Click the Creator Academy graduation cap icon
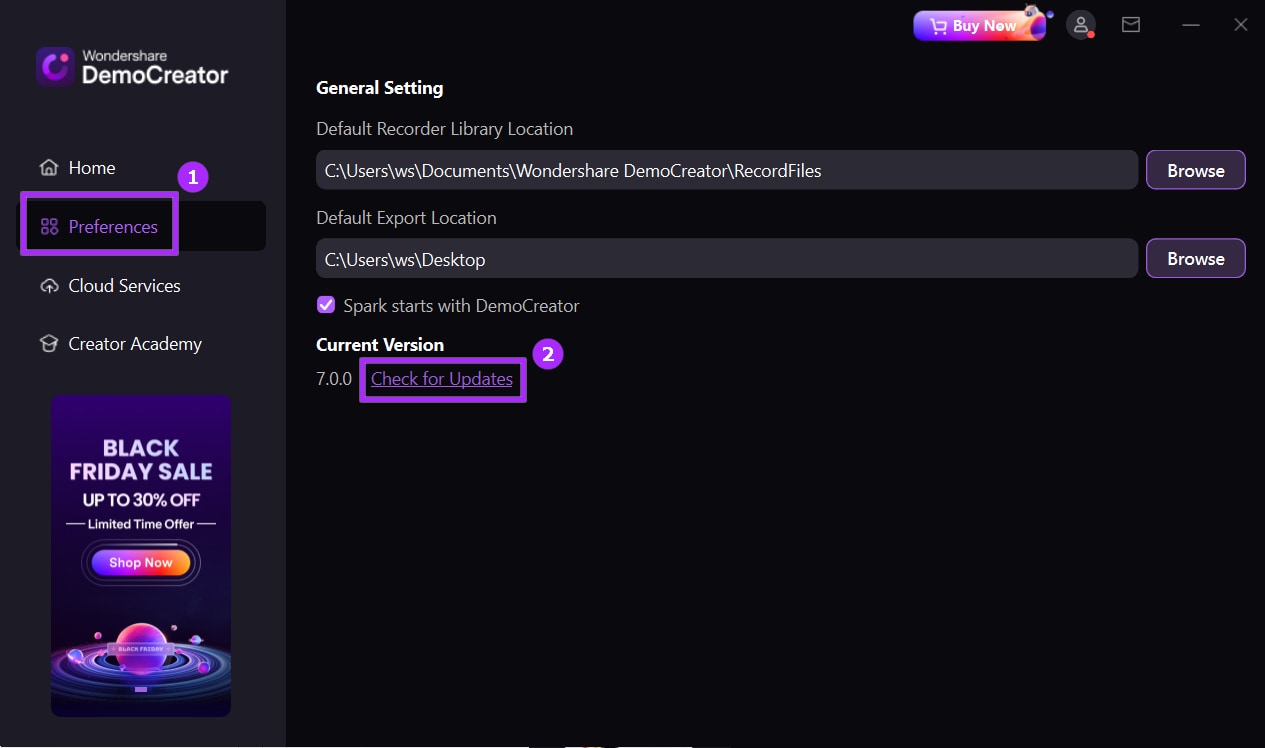This screenshot has width=1265, height=748. point(49,344)
